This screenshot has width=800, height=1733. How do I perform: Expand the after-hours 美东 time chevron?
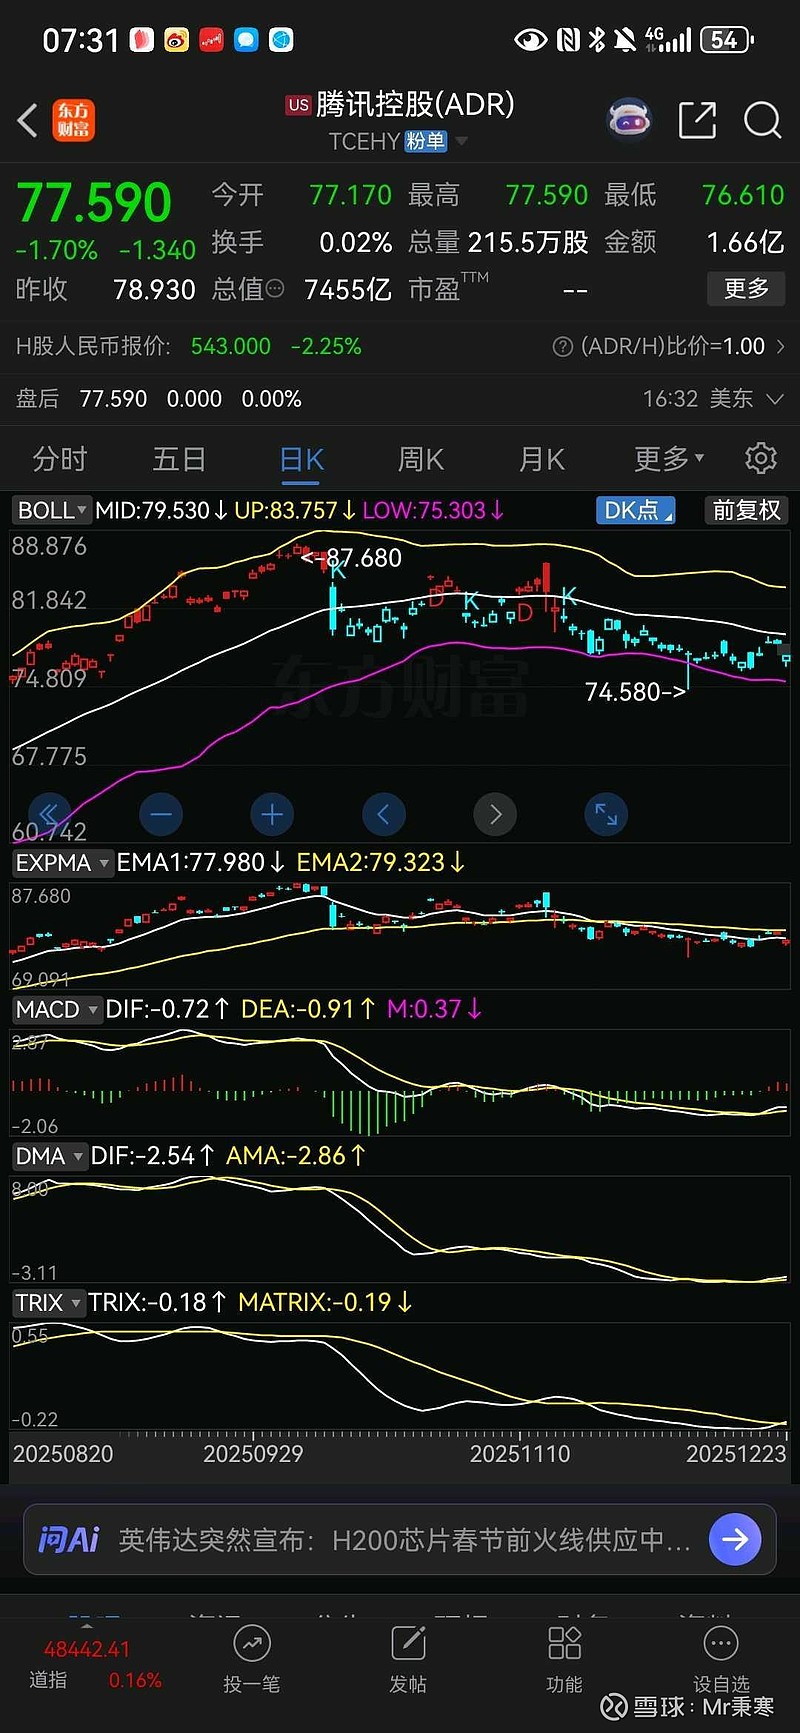pyautogui.click(x=775, y=399)
